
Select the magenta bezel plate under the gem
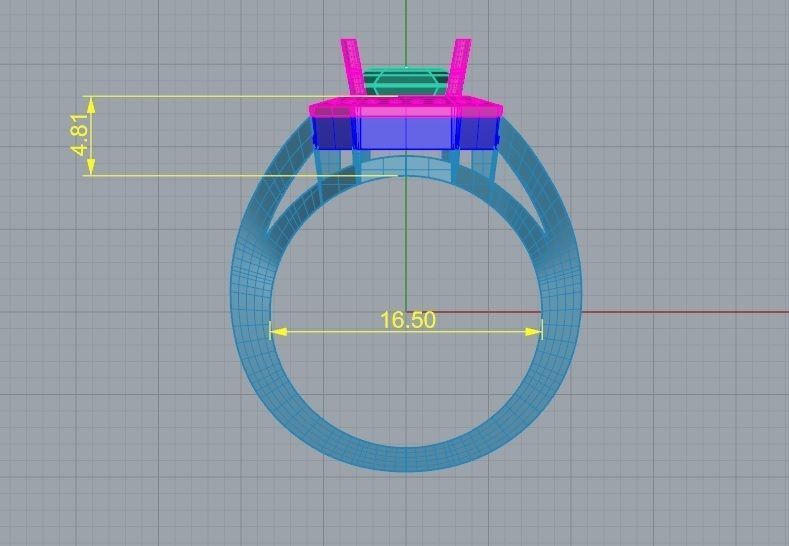406,107
